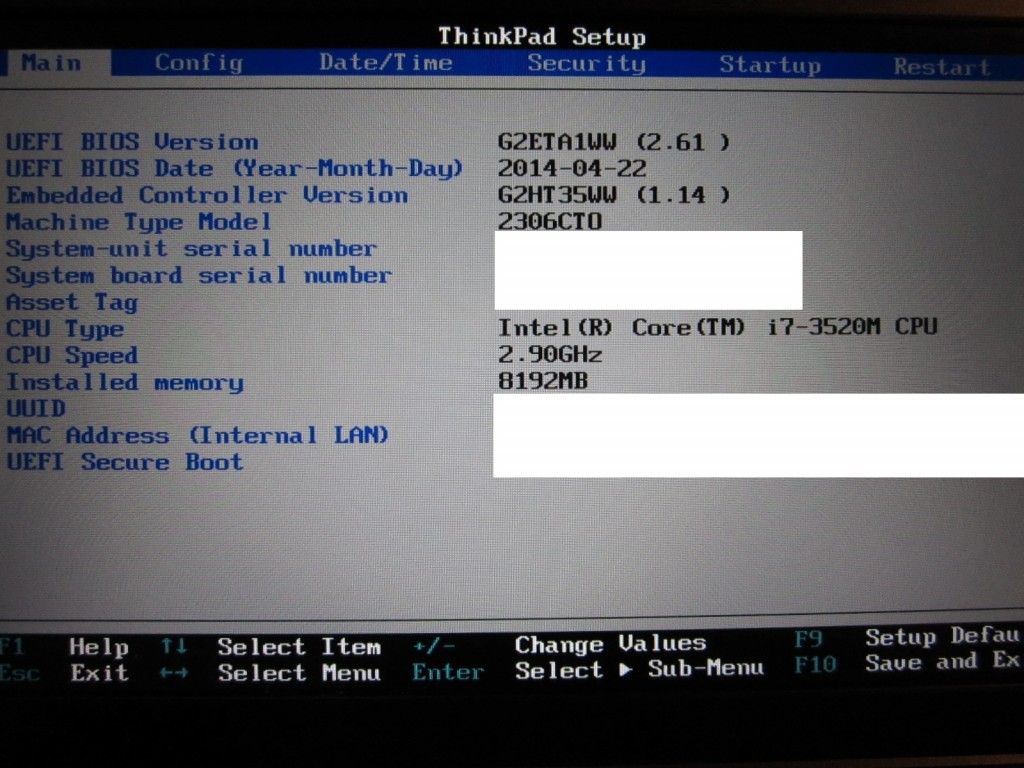Select the UUID label
Viewport: 1024px width, 768px height.
(x=36, y=409)
